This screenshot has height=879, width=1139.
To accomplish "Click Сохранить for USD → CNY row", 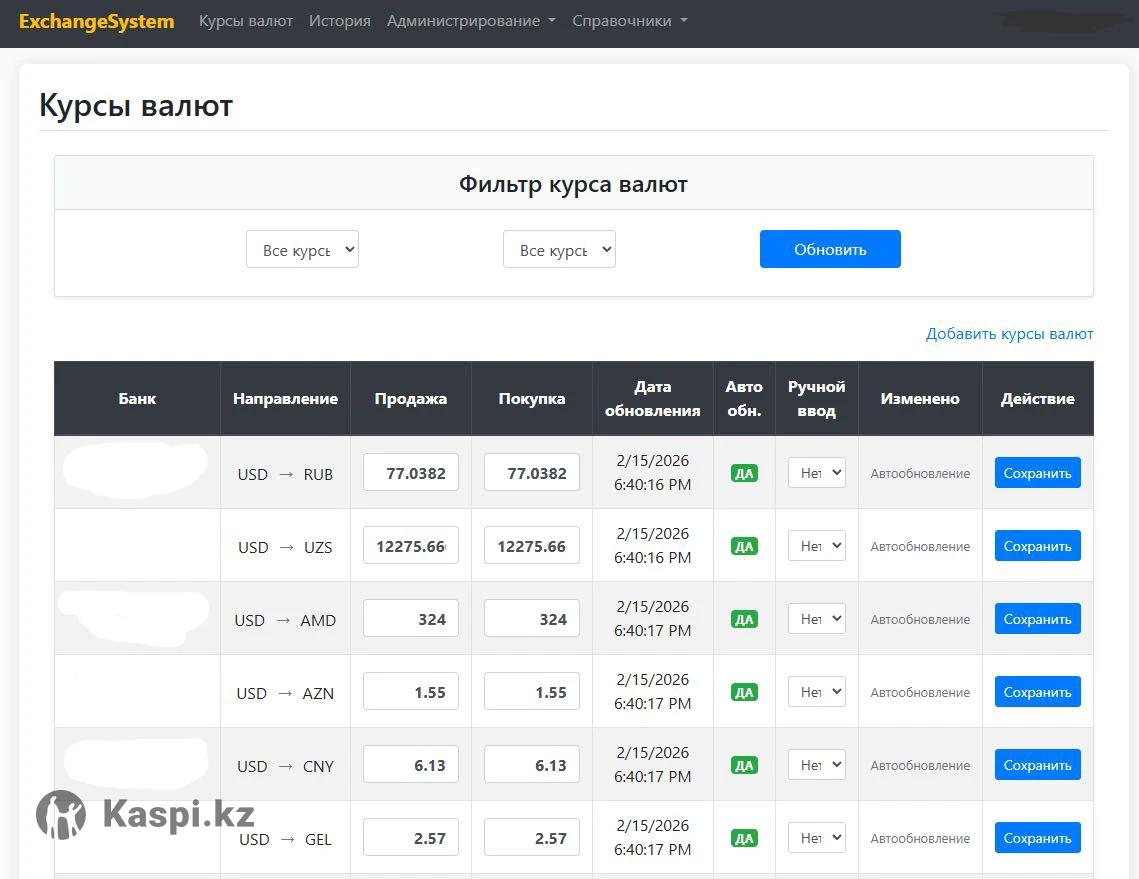I will (x=1037, y=765).
